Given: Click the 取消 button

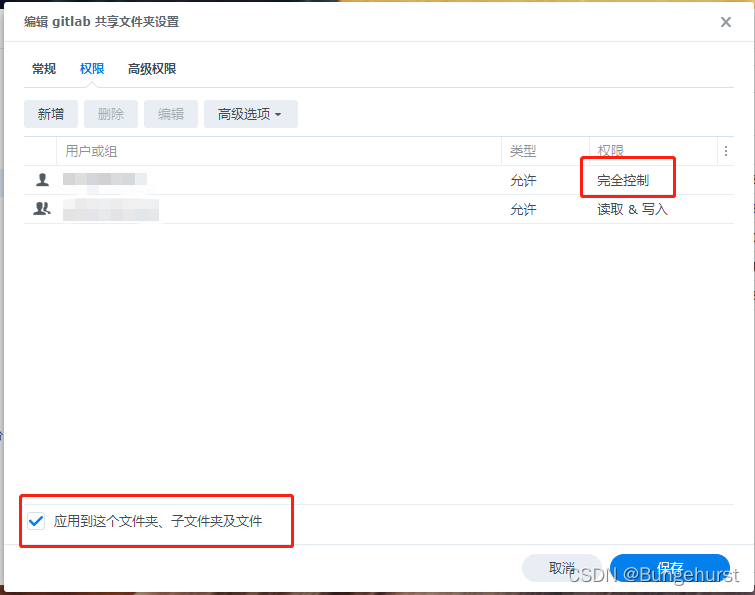Looking at the screenshot, I should pyautogui.click(x=561, y=568).
